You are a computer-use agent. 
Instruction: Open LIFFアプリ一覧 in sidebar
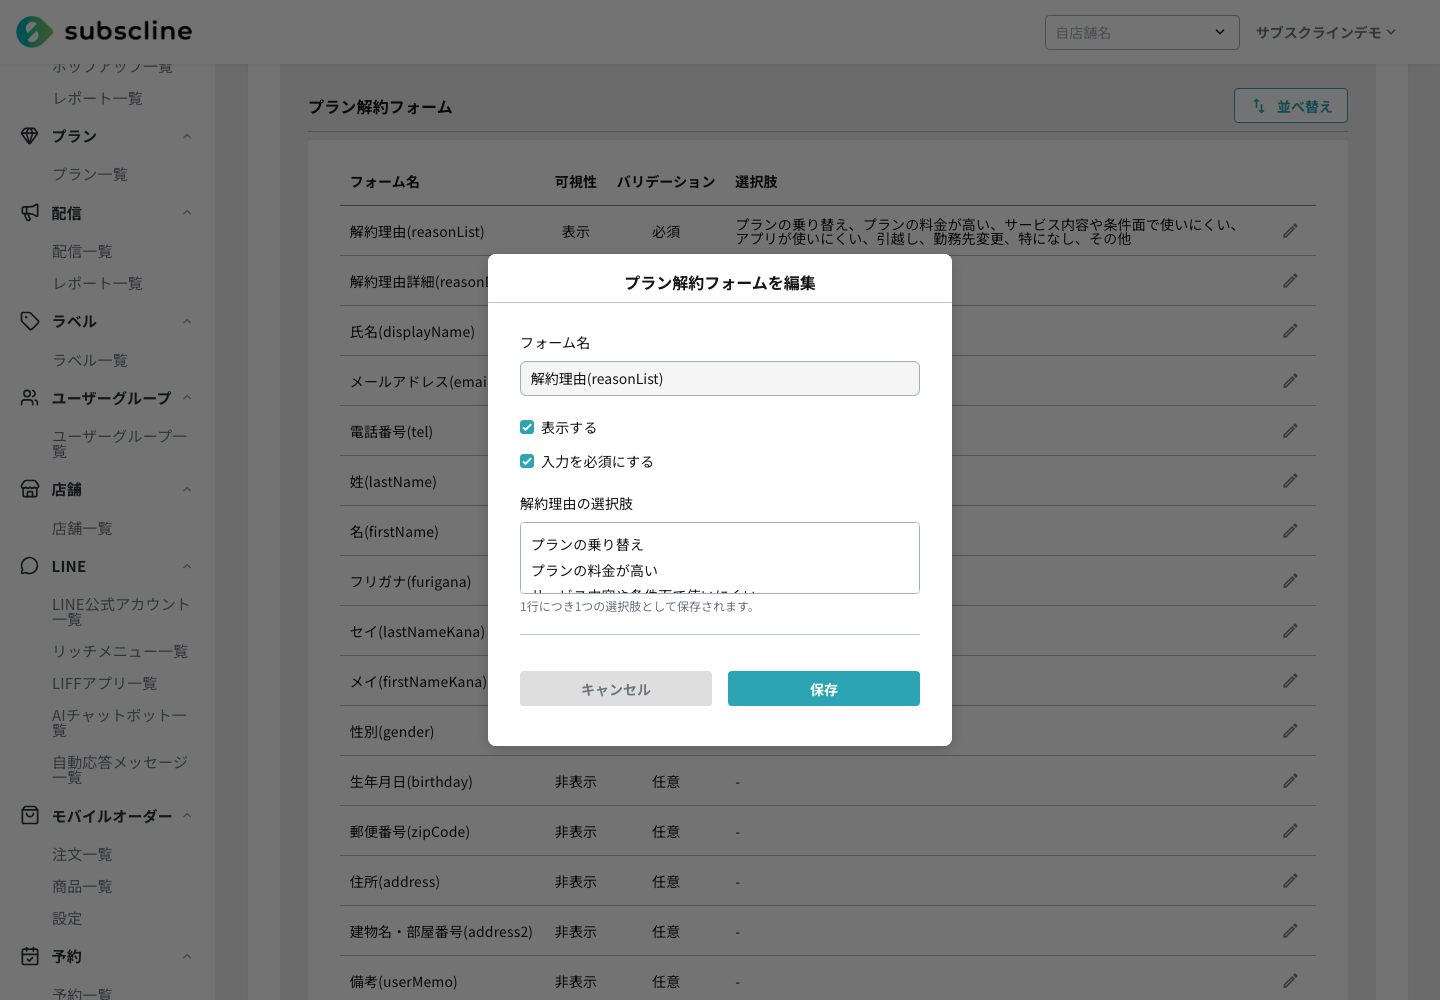pos(105,683)
